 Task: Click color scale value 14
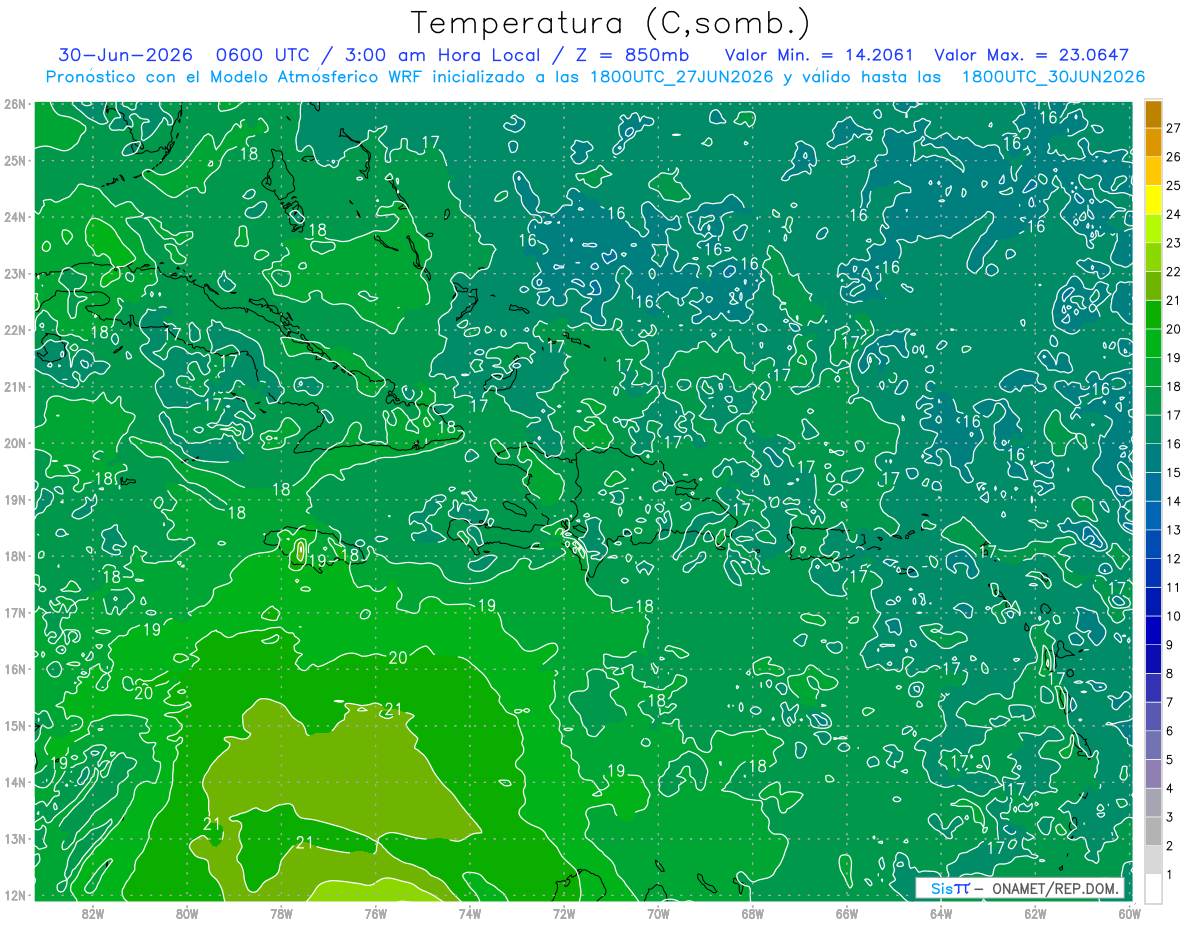[x=1174, y=501]
